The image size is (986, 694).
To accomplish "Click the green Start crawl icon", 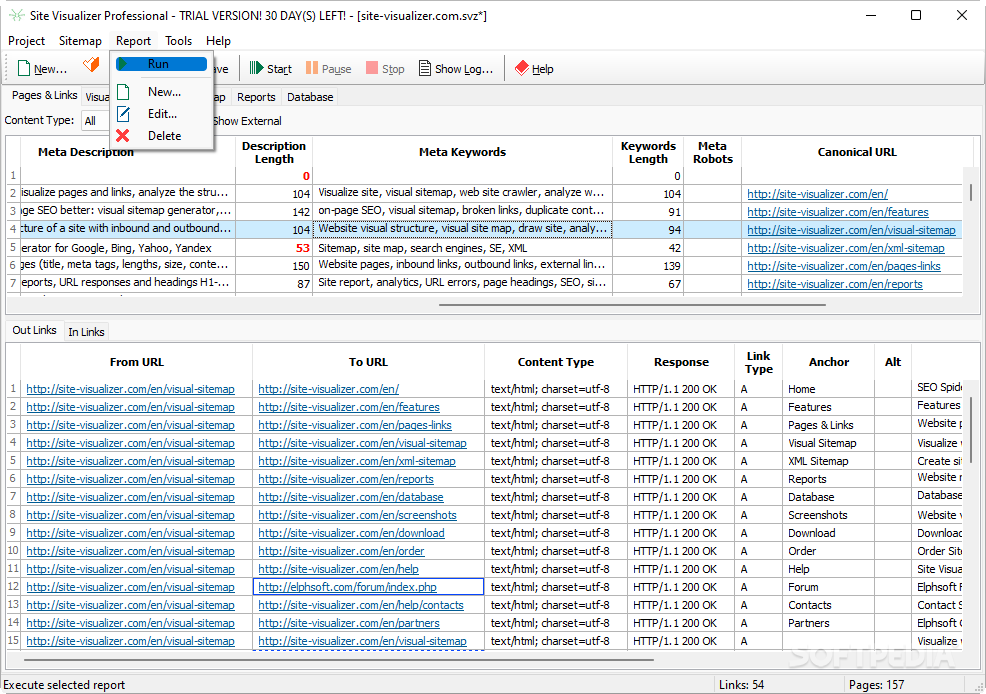I will point(256,68).
